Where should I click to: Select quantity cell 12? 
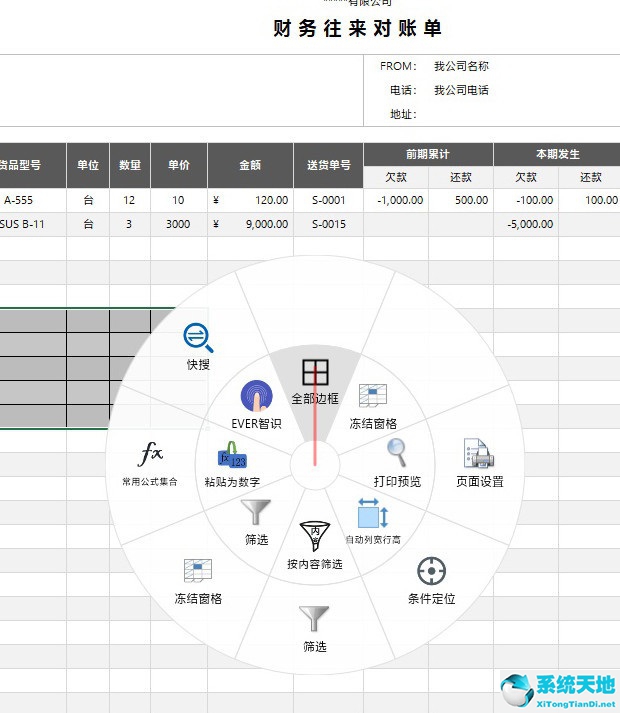[x=130, y=200]
